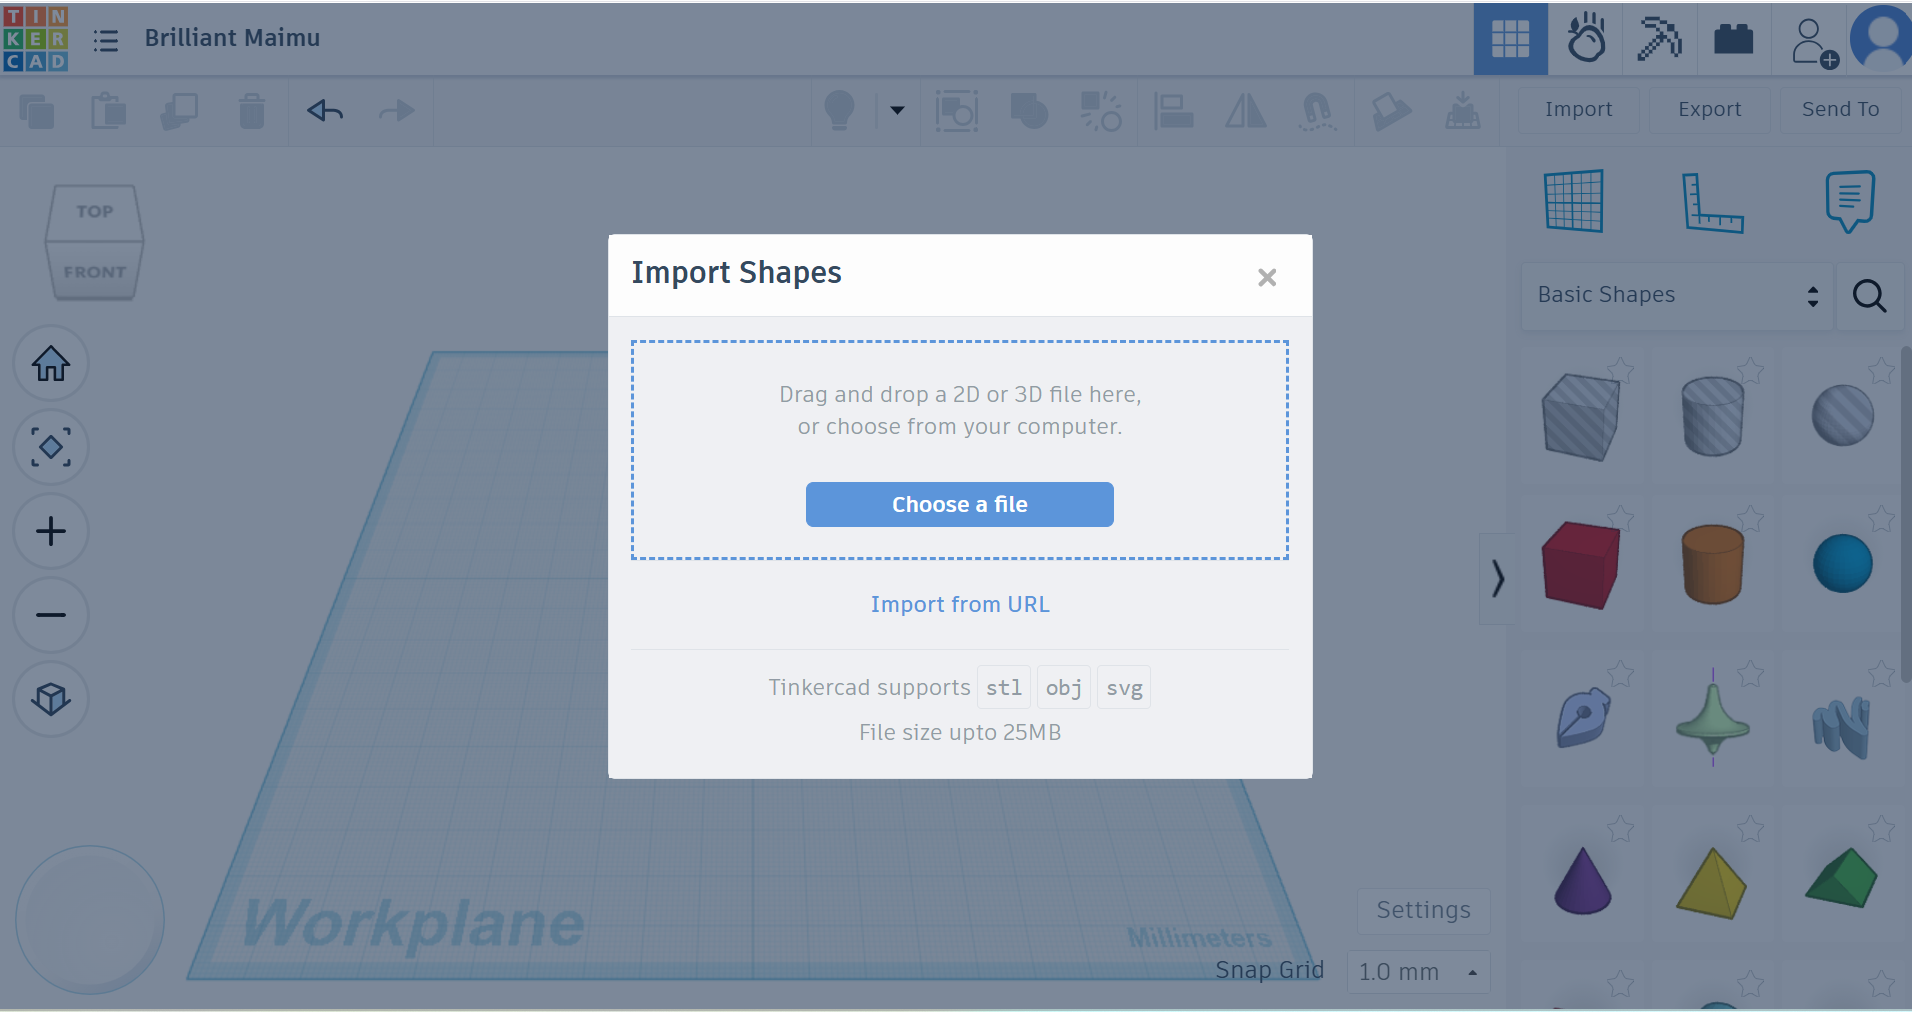
Task: Select the blue Sphere shape
Action: click(x=1842, y=564)
